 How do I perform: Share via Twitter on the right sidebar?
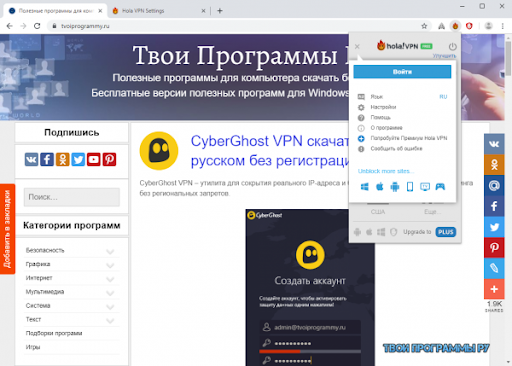pos(494,227)
